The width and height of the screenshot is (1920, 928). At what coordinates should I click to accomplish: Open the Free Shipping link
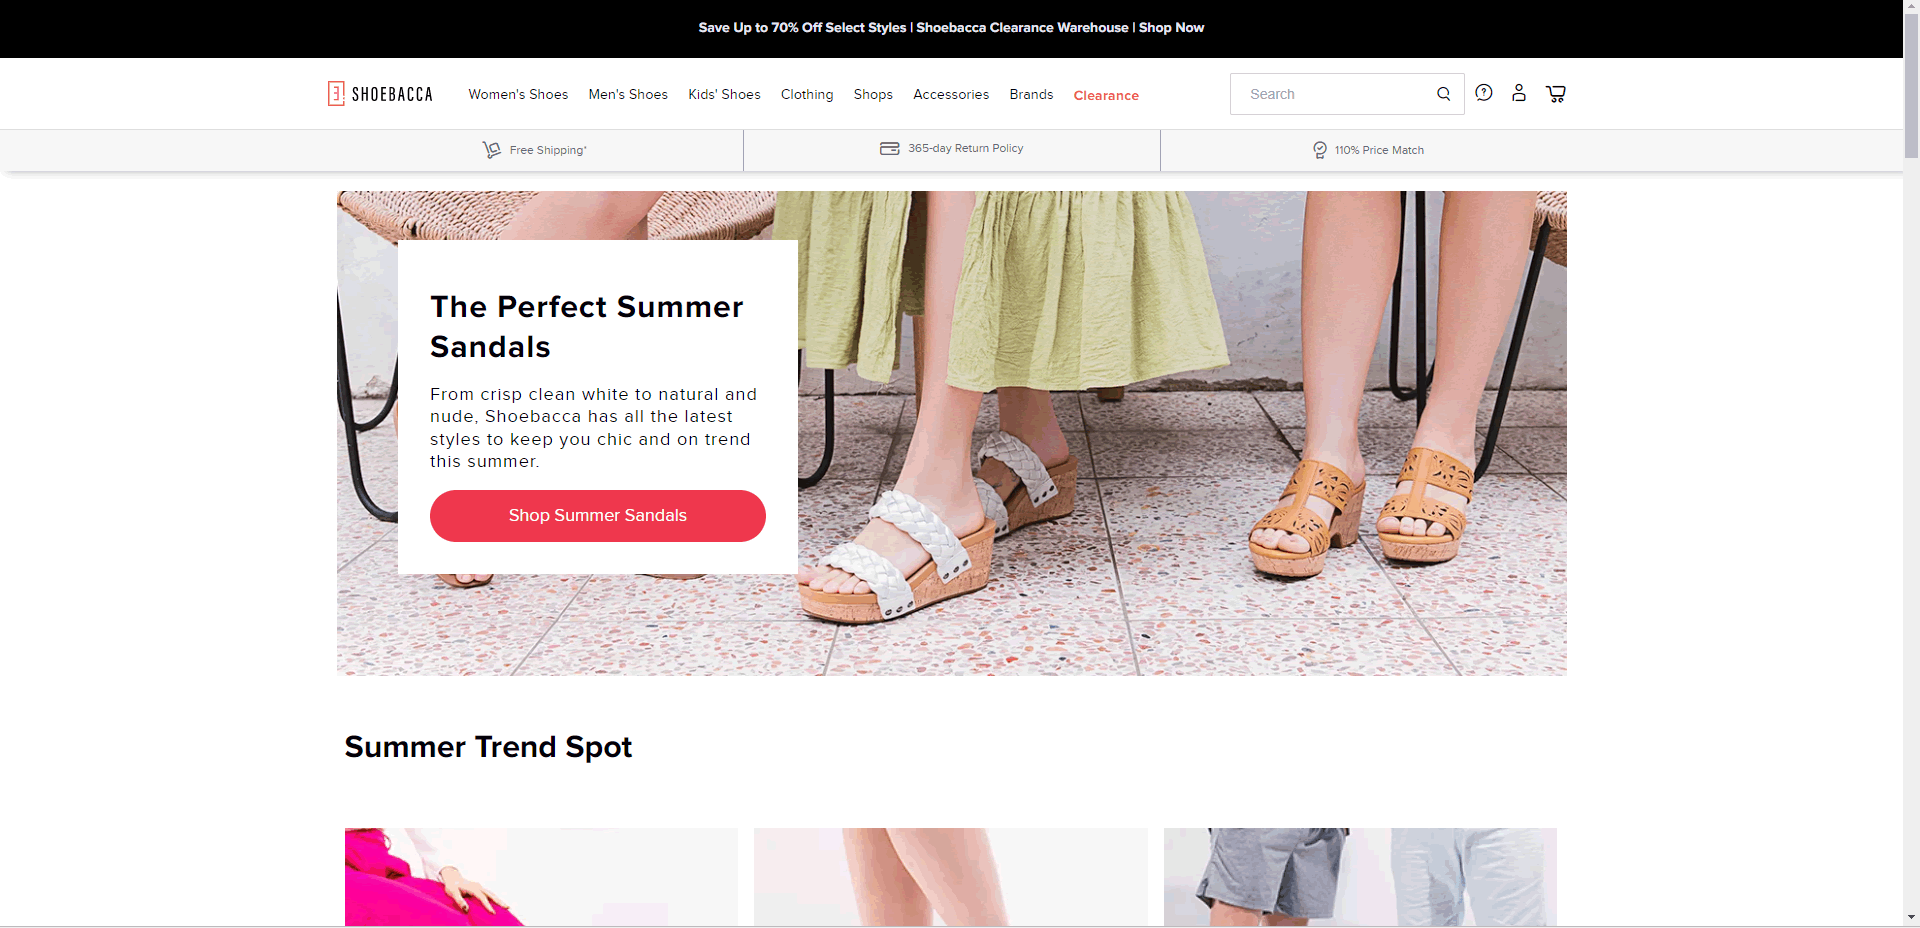(548, 150)
